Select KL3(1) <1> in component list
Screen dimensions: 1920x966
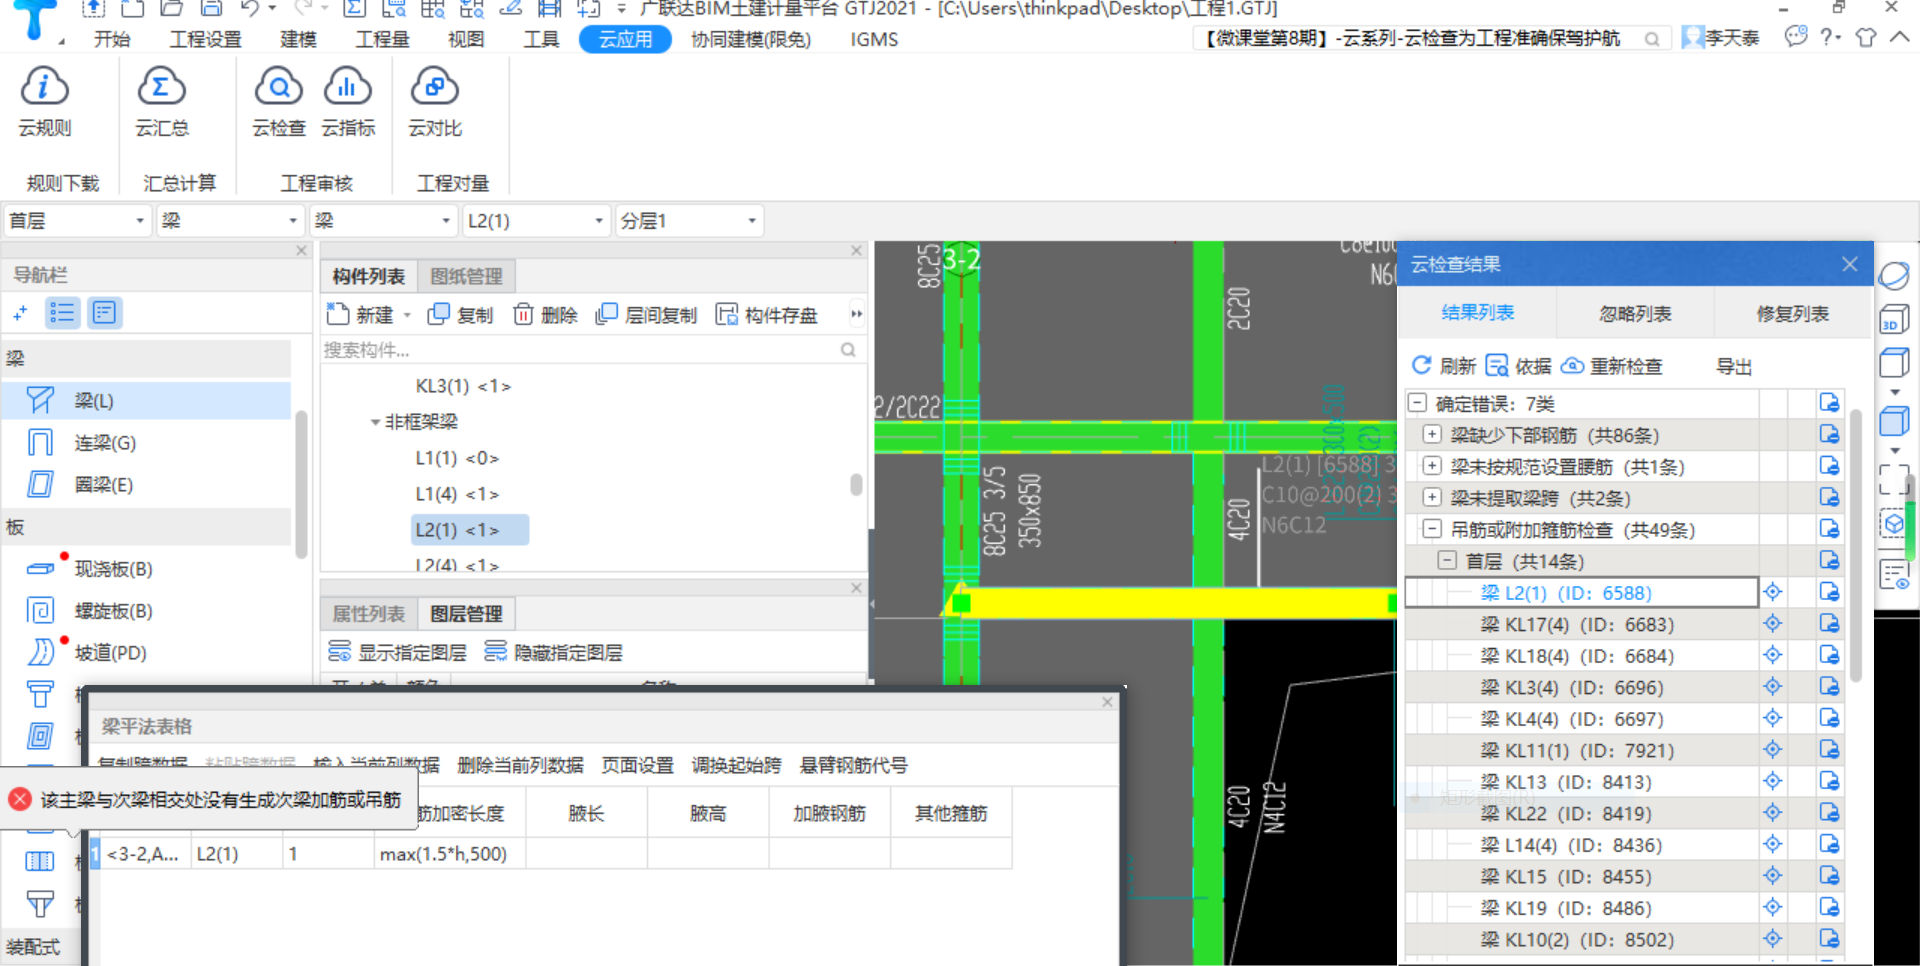pos(463,386)
